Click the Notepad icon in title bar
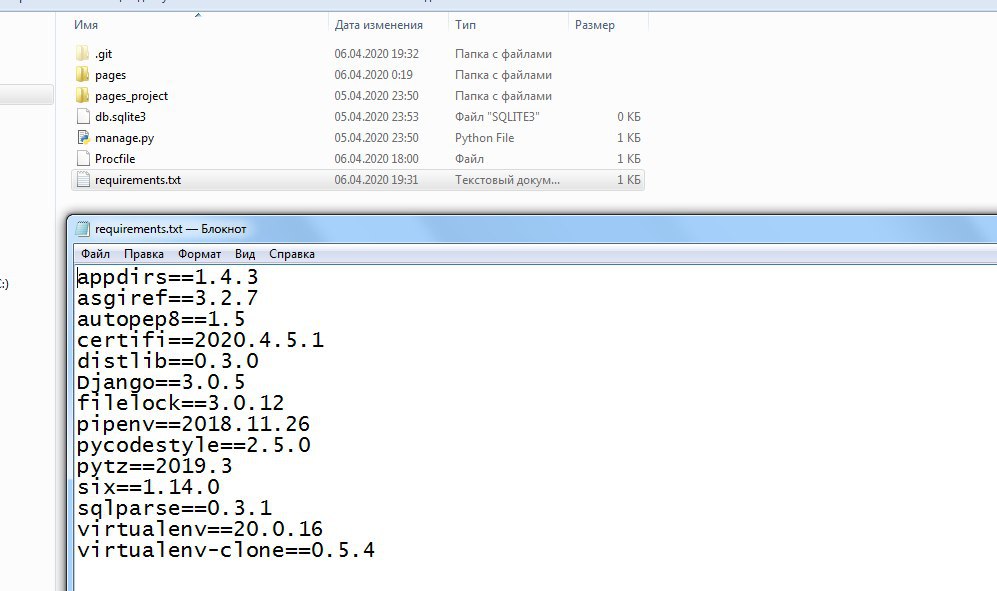 pos(83,228)
